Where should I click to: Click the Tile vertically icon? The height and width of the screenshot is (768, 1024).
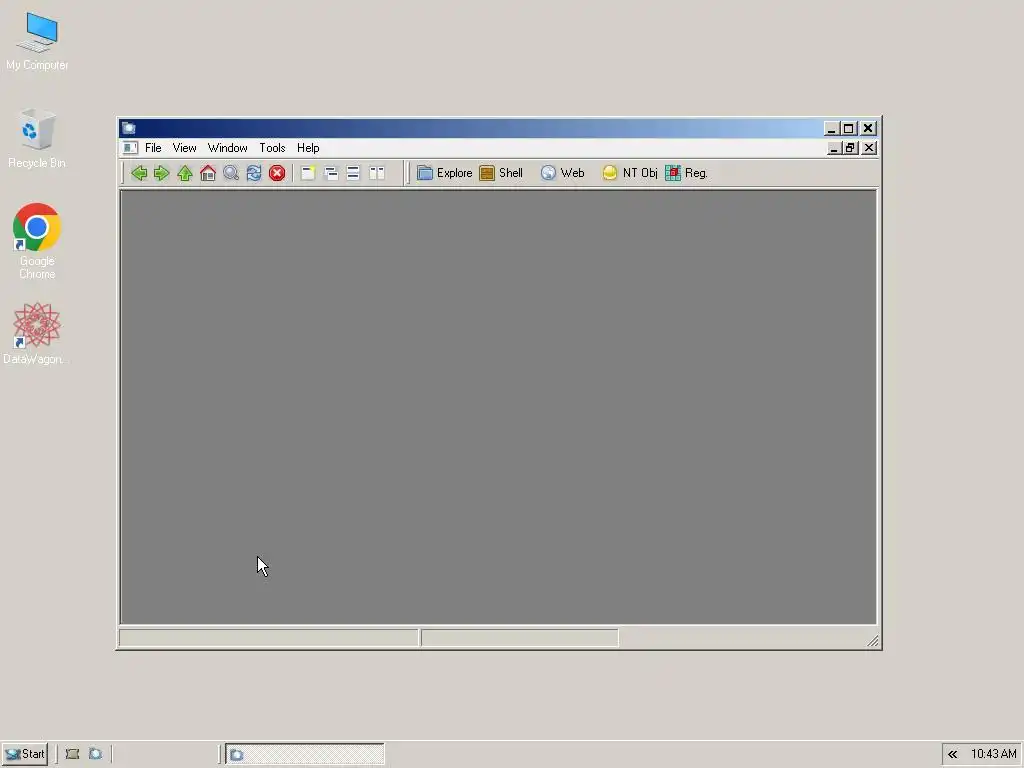[x=377, y=173]
